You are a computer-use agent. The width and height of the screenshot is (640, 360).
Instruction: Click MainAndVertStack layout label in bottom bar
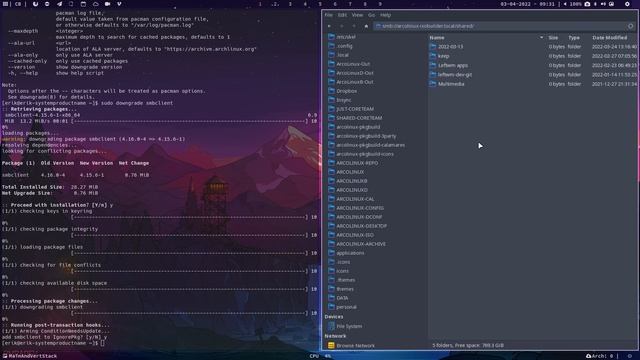coord(33,356)
